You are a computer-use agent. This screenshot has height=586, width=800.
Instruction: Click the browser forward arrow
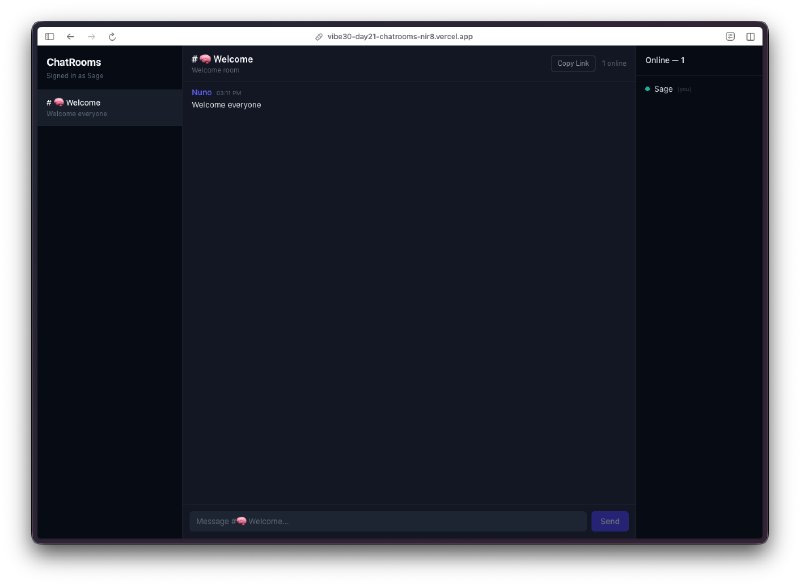[x=91, y=36]
